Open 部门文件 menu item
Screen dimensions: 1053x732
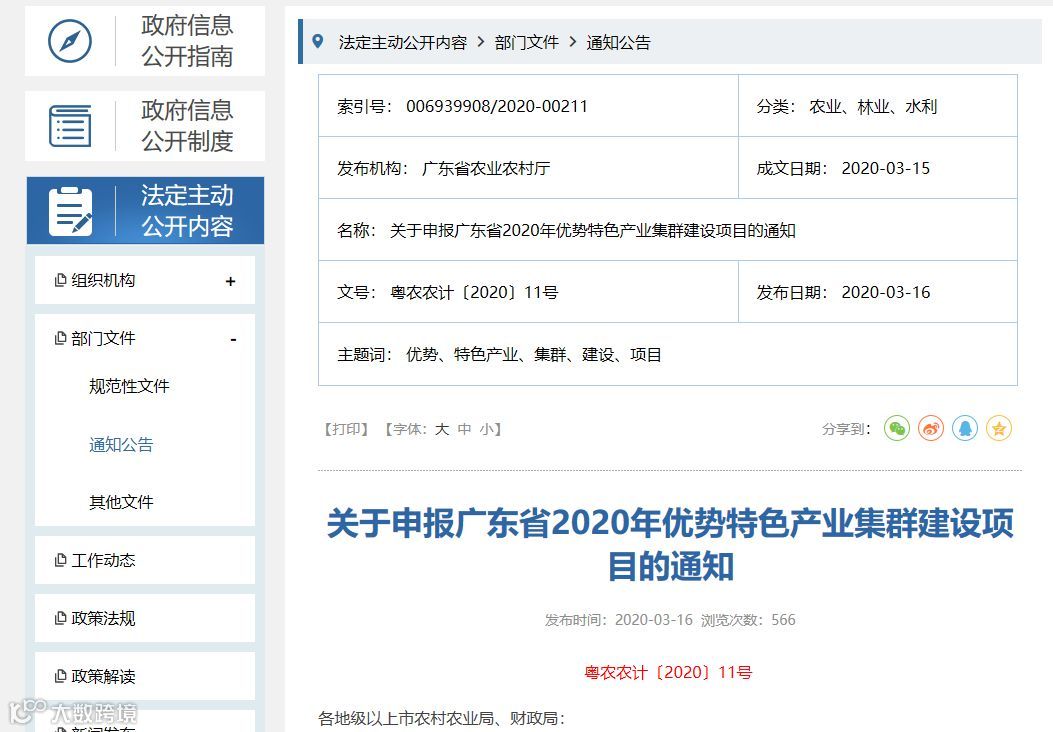(x=103, y=338)
